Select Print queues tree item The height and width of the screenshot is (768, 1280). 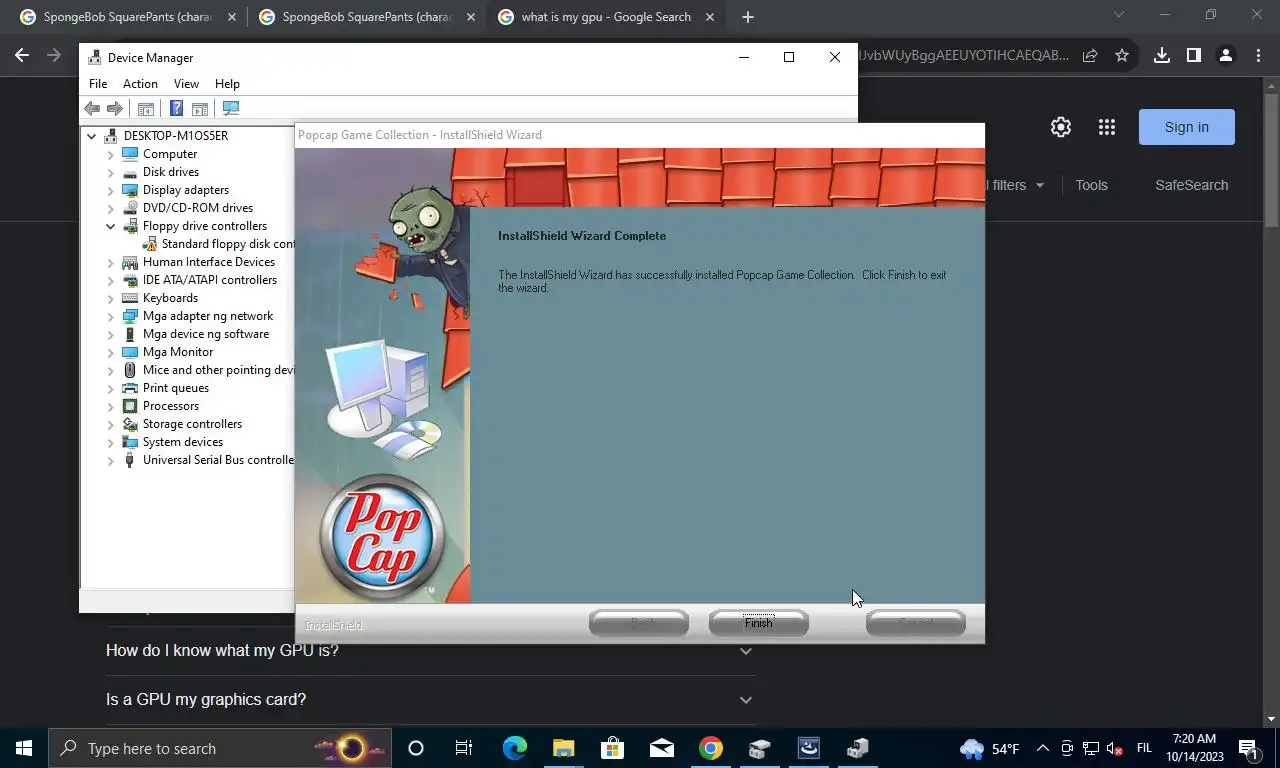(x=175, y=388)
